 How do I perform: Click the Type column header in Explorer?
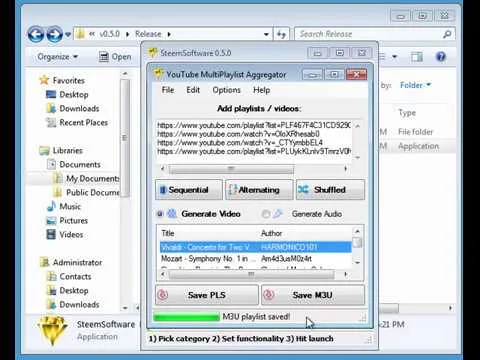pyautogui.click(x=407, y=113)
